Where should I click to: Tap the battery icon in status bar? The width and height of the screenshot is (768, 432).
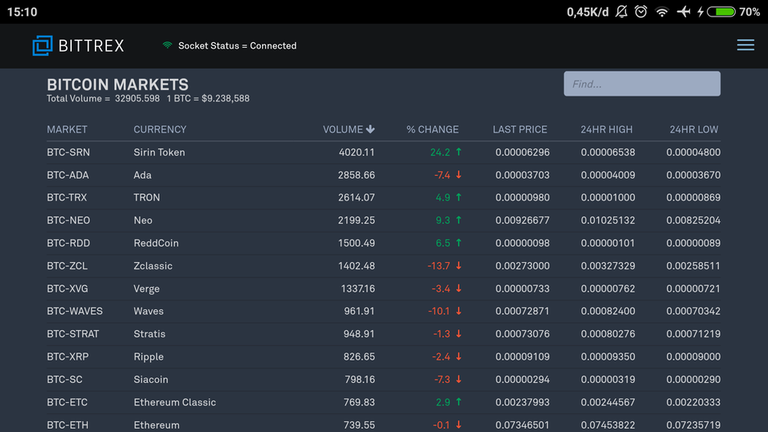click(x=721, y=12)
